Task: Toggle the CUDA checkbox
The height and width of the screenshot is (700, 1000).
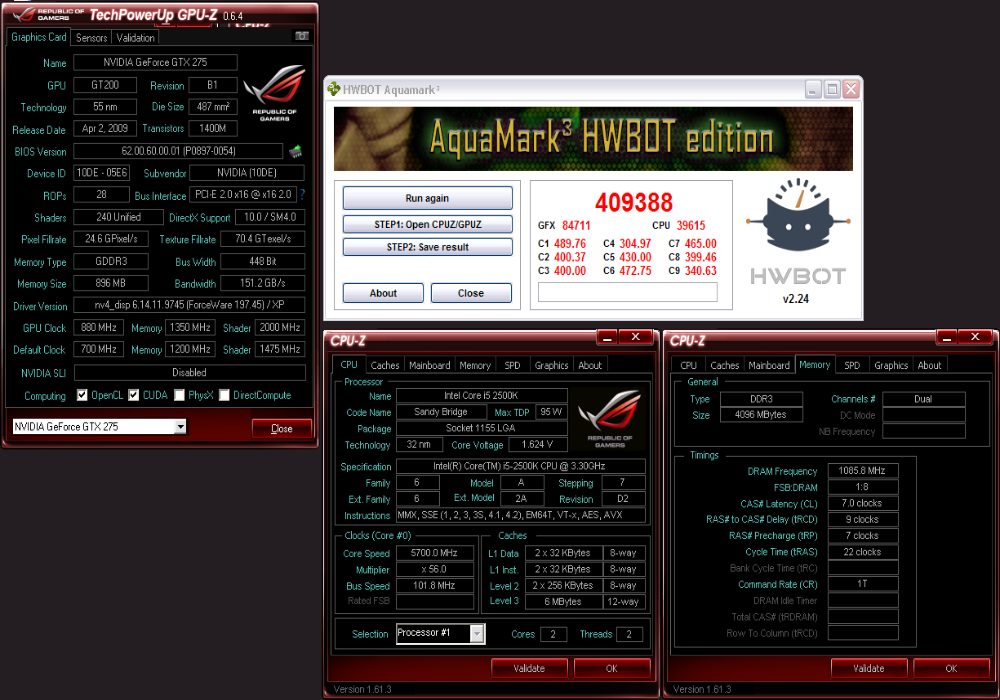Action: pyautogui.click(x=133, y=395)
